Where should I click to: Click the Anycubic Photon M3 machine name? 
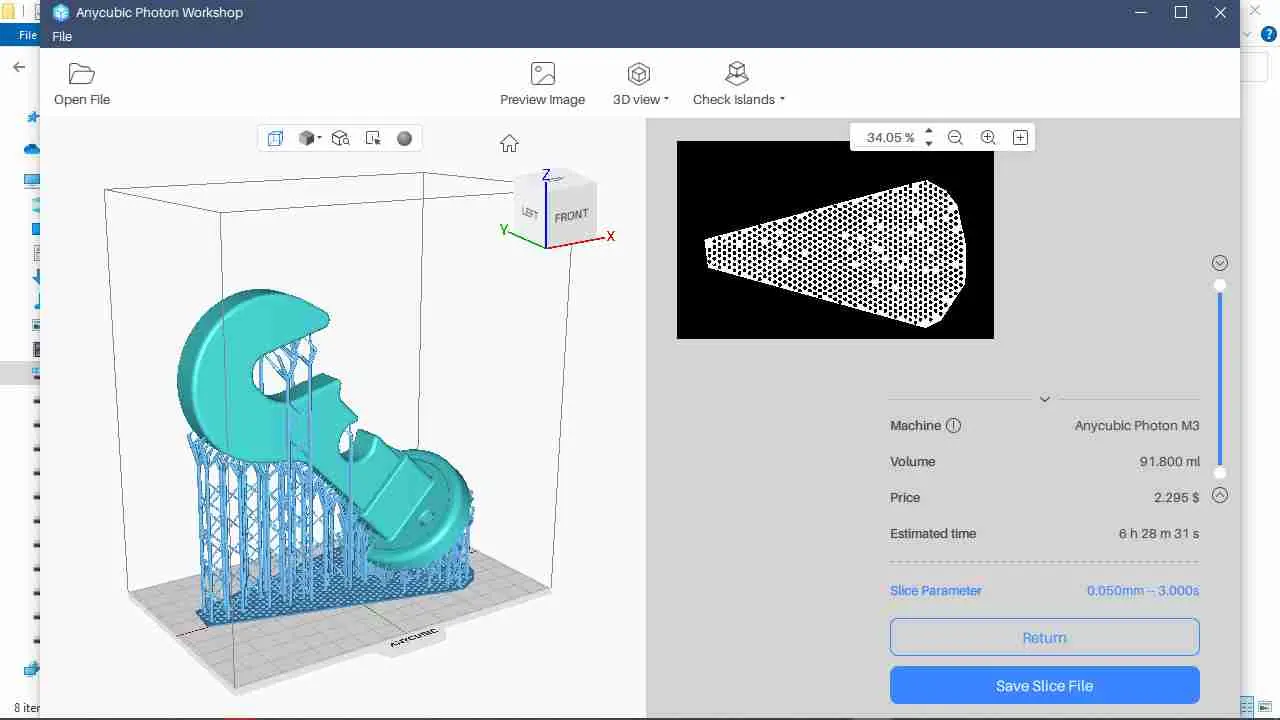pos(1137,425)
